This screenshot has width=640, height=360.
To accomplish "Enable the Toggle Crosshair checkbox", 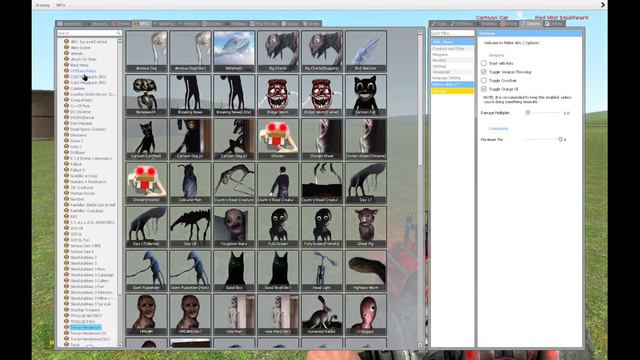I will pos(484,80).
